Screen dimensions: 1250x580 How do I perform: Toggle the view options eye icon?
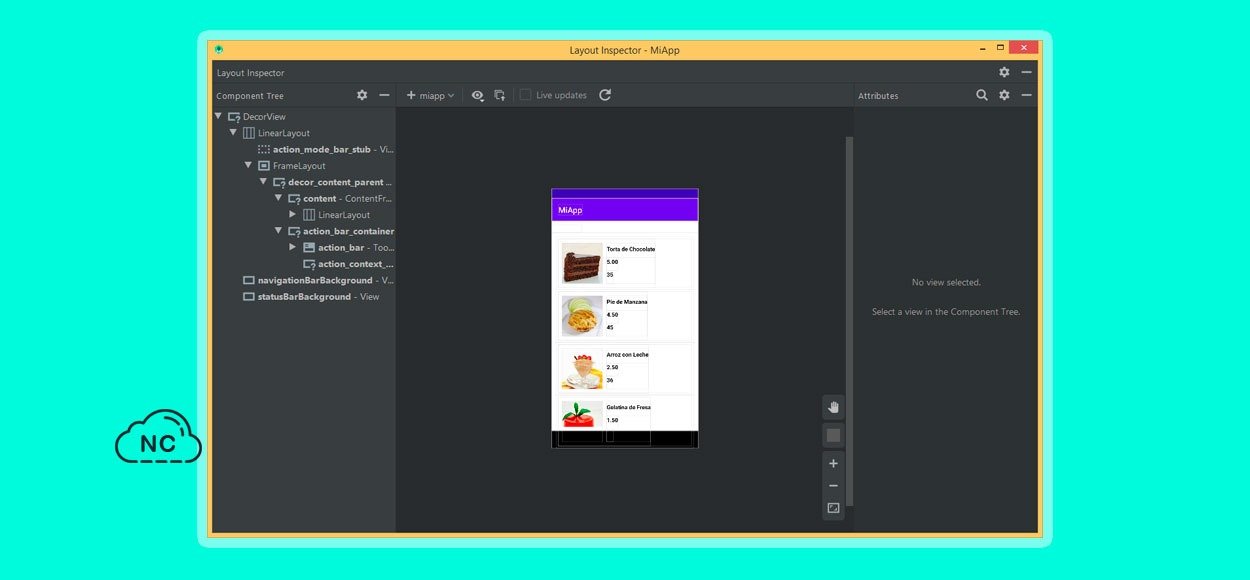477,95
